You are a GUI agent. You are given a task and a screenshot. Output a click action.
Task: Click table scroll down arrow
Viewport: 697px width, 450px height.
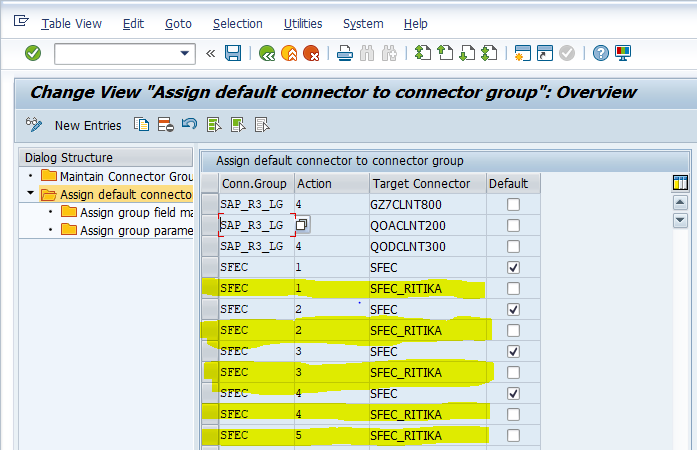(680, 220)
